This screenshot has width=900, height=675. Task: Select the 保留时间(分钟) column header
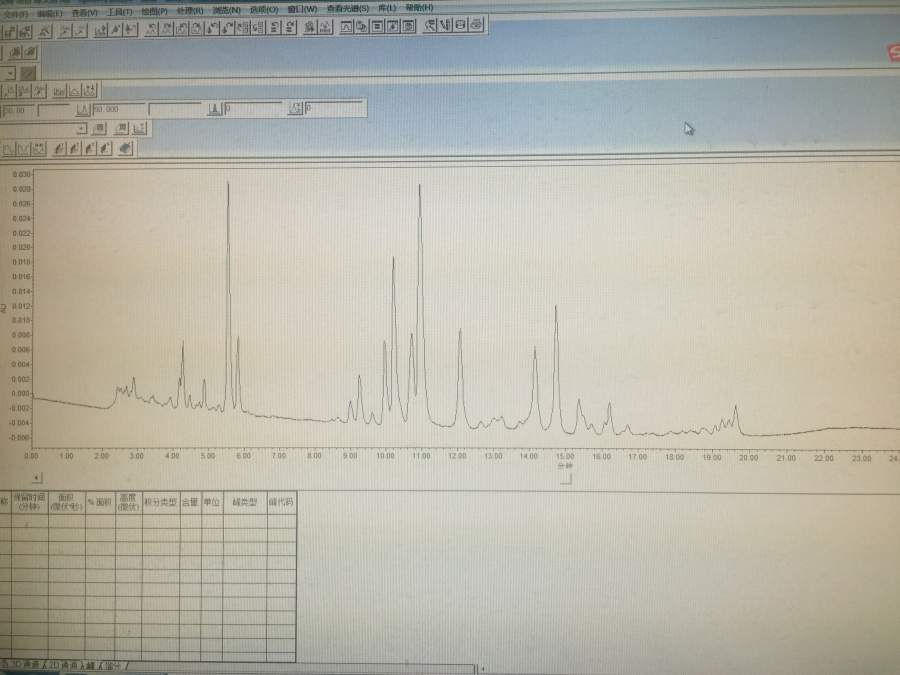point(30,502)
